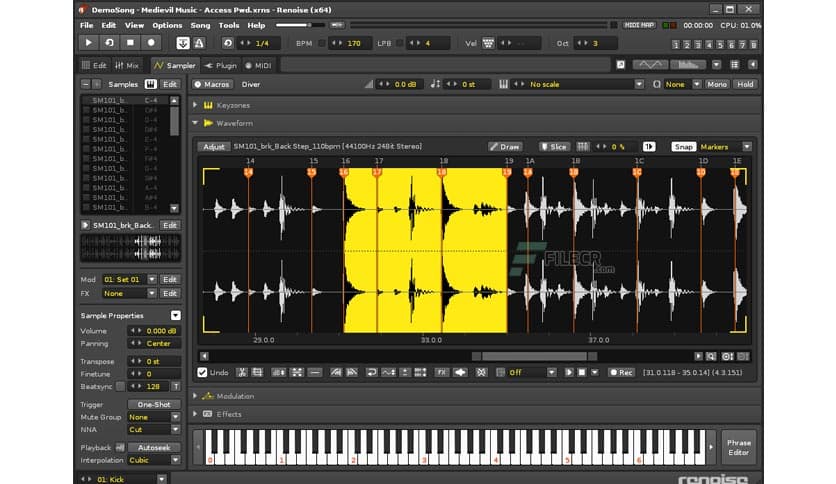Expand the Modulation section
The width and height of the screenshot is (836, 484).
(195, 396)
